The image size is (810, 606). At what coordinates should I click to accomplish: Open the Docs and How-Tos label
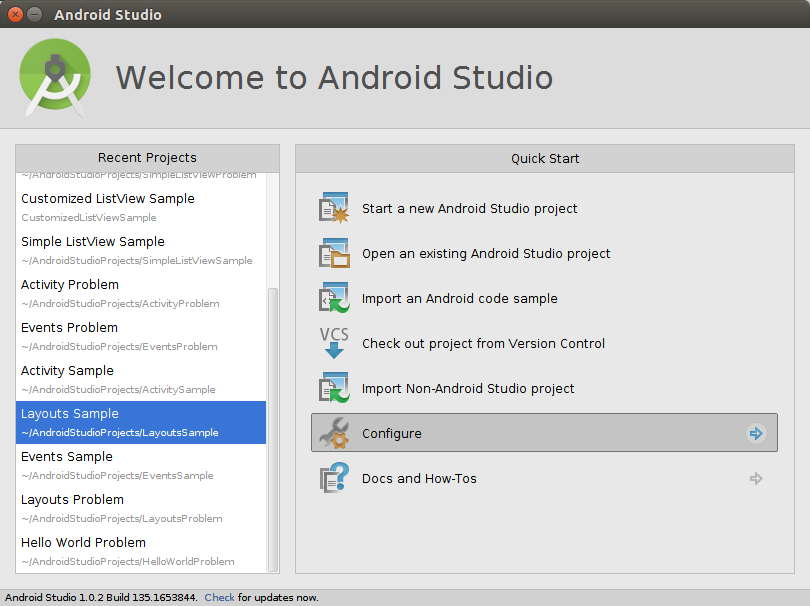[x=419, y=478]
